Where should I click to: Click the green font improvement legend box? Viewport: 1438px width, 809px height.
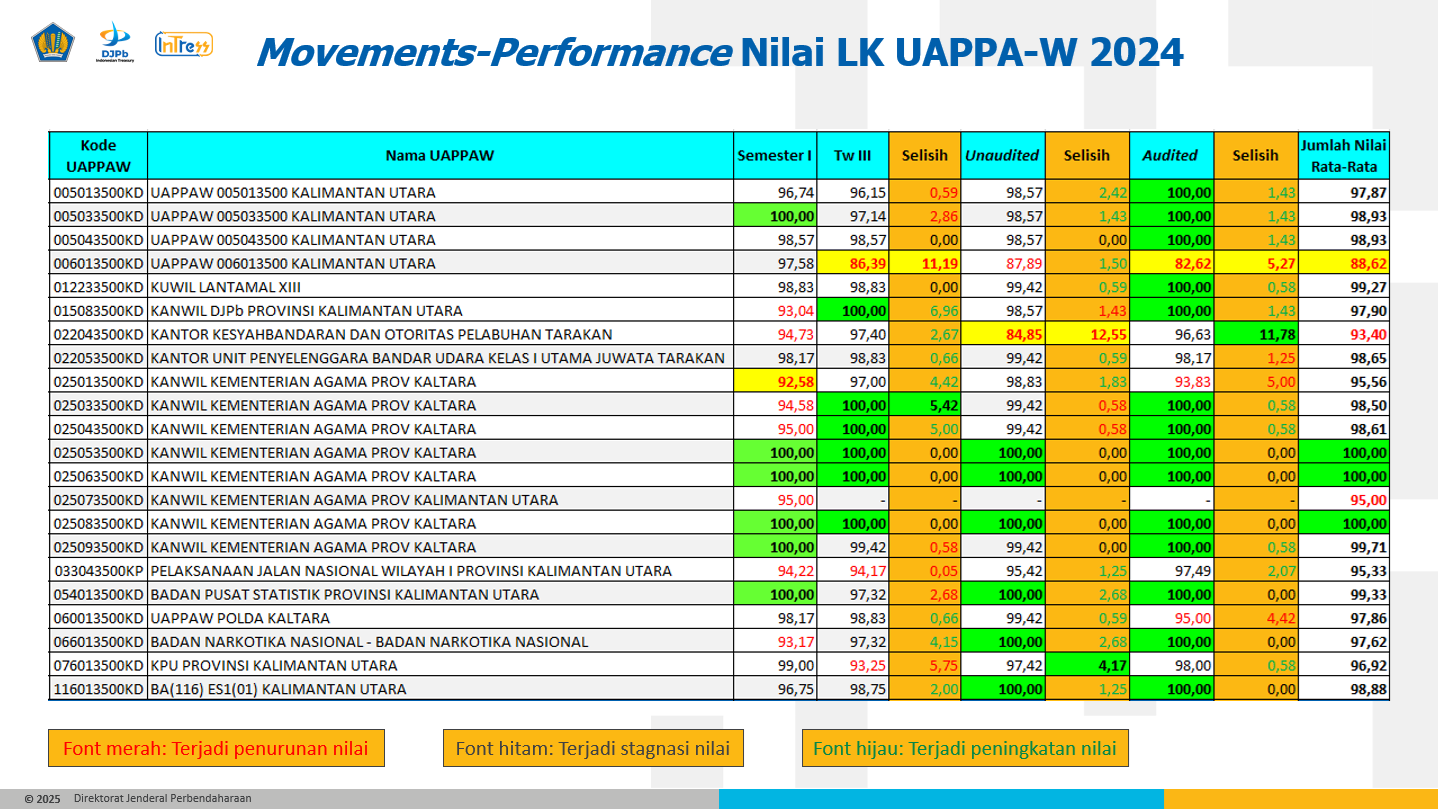point(964,748)
